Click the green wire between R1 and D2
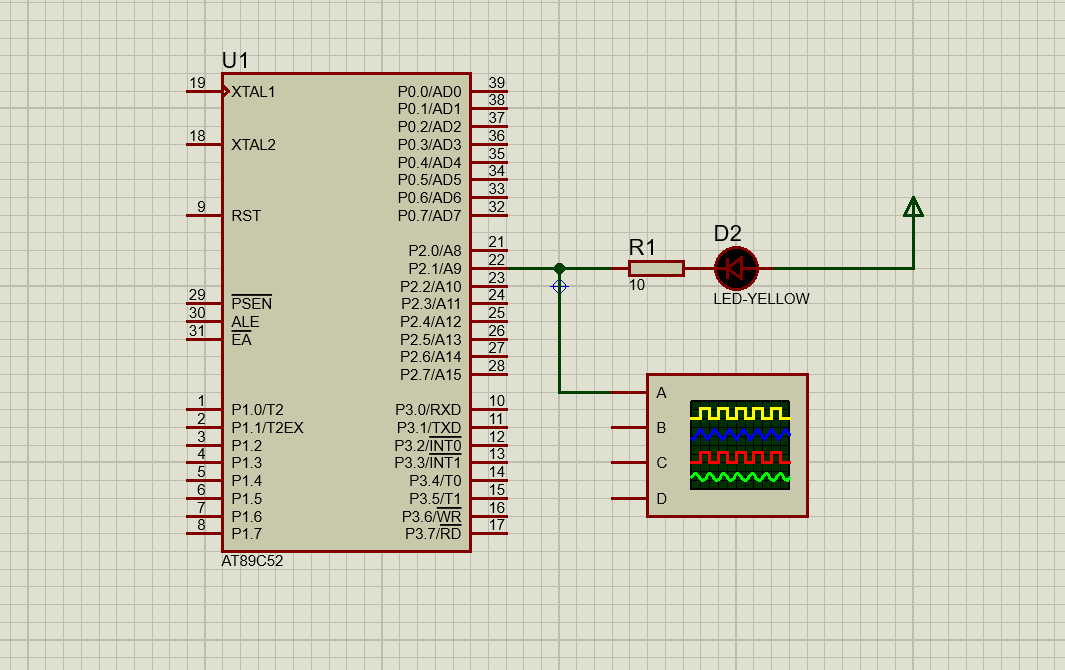Screen dimensions: 1065x670 [700, 268]
